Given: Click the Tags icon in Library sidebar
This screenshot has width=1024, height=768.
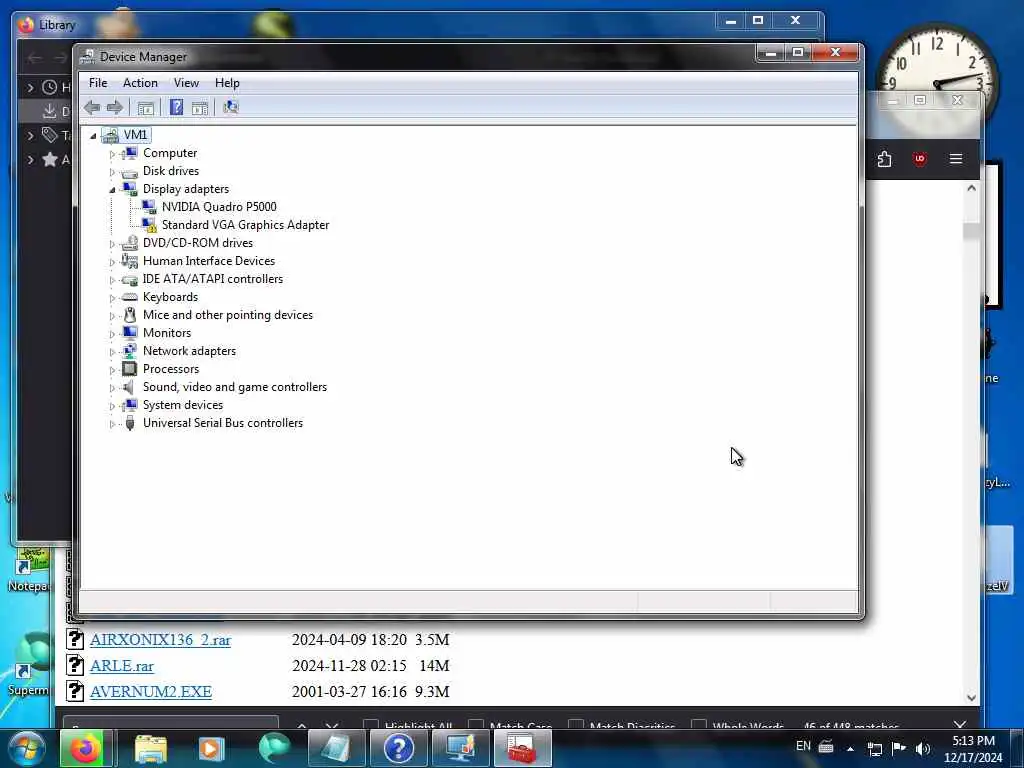Looking at the screenshot, I should [x=50, y=135].
